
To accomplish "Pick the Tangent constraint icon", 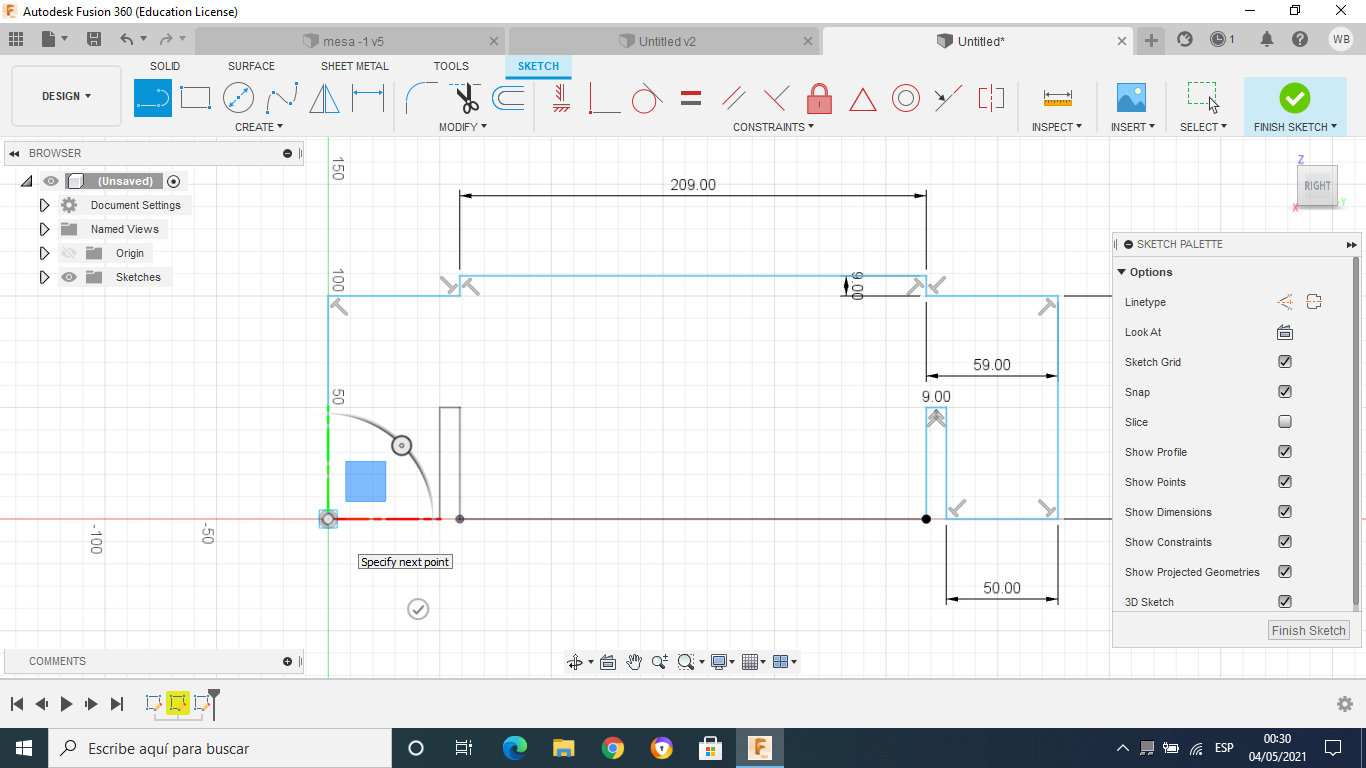I will click(x=647, y=98).
